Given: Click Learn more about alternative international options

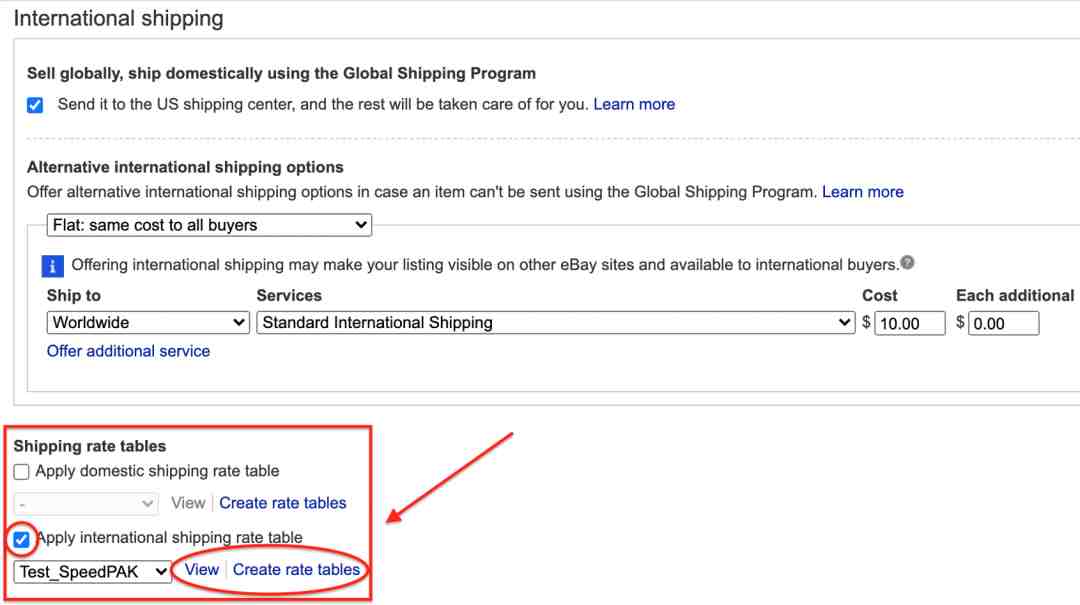Looking at the screenshot, I should [862, 192].
